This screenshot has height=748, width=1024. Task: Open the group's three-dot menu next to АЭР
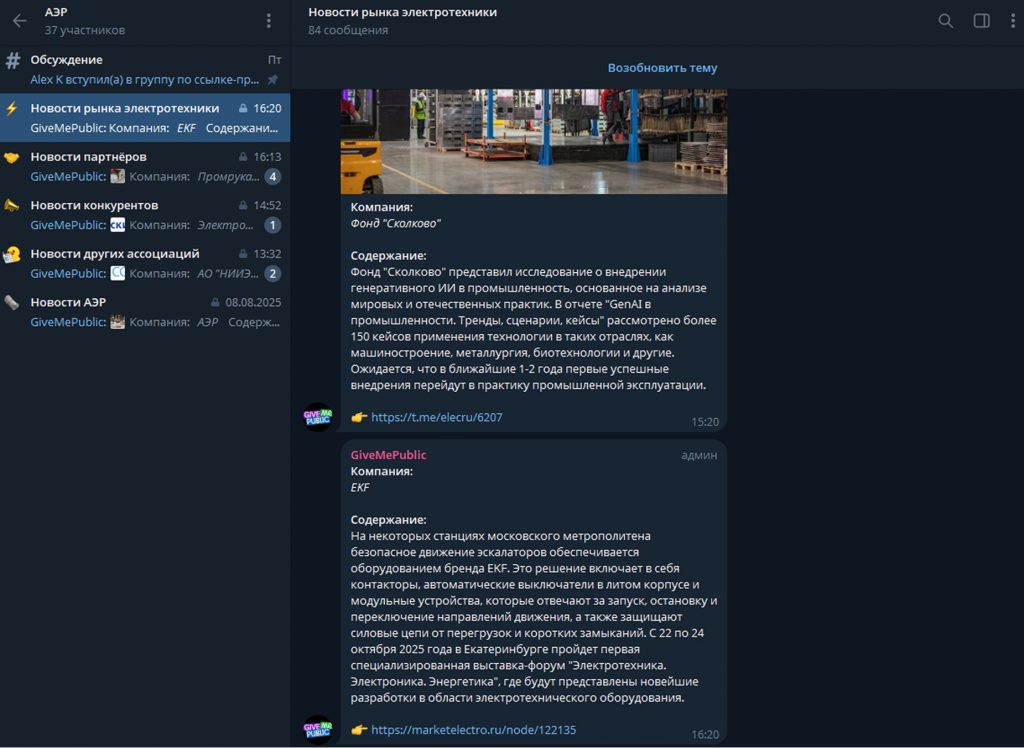pos(268,21)
